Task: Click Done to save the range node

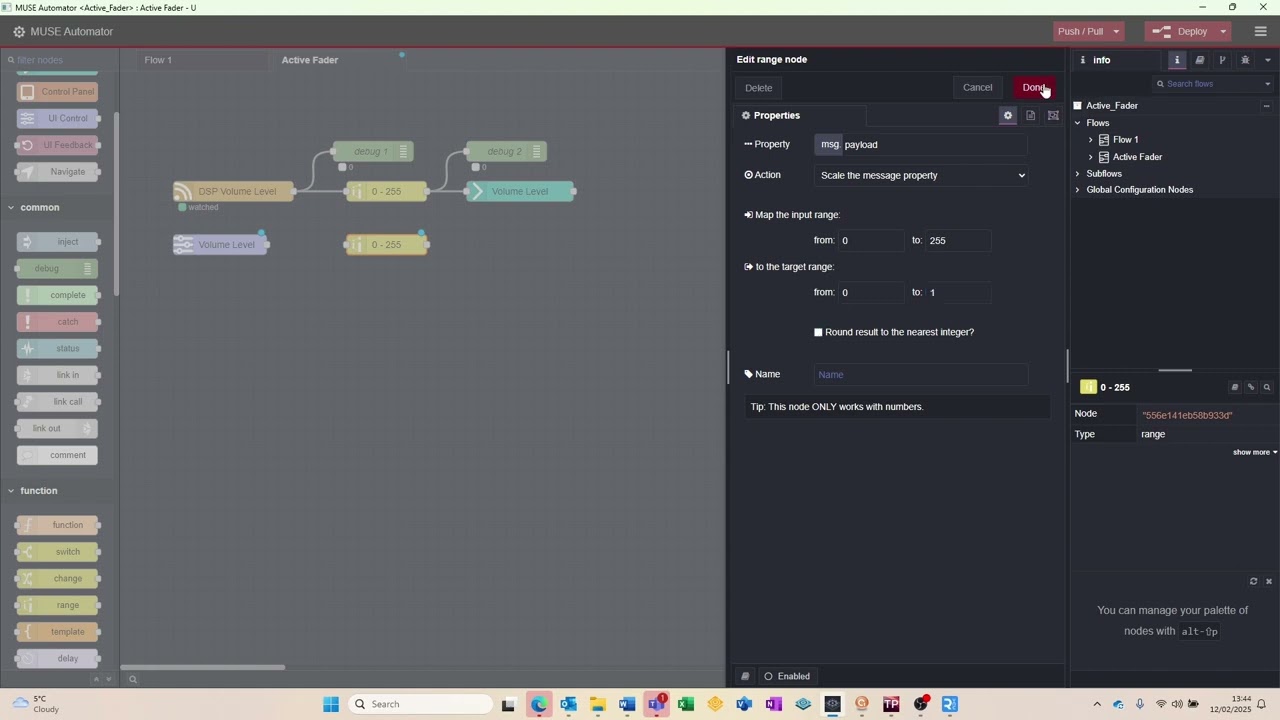Action: click(x=1034, y=88)
